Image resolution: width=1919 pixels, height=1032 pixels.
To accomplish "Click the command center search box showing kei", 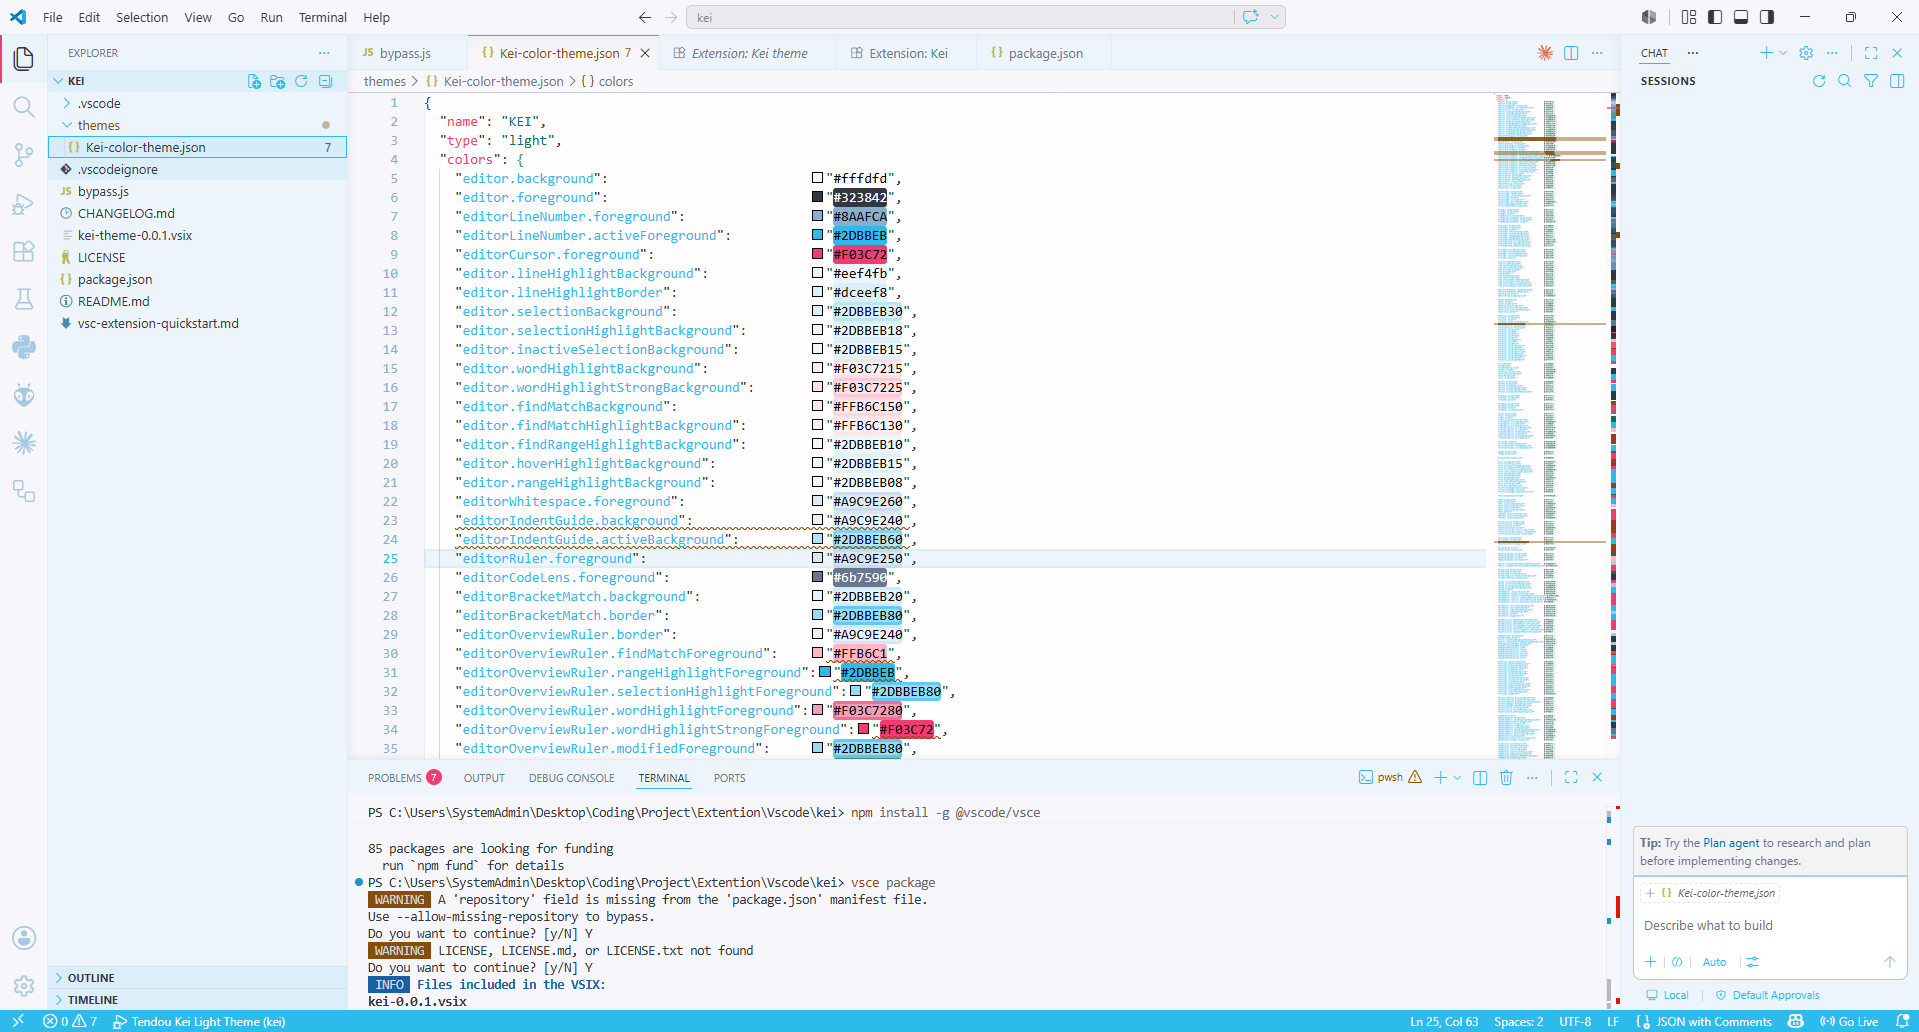I will click(960, 17).
